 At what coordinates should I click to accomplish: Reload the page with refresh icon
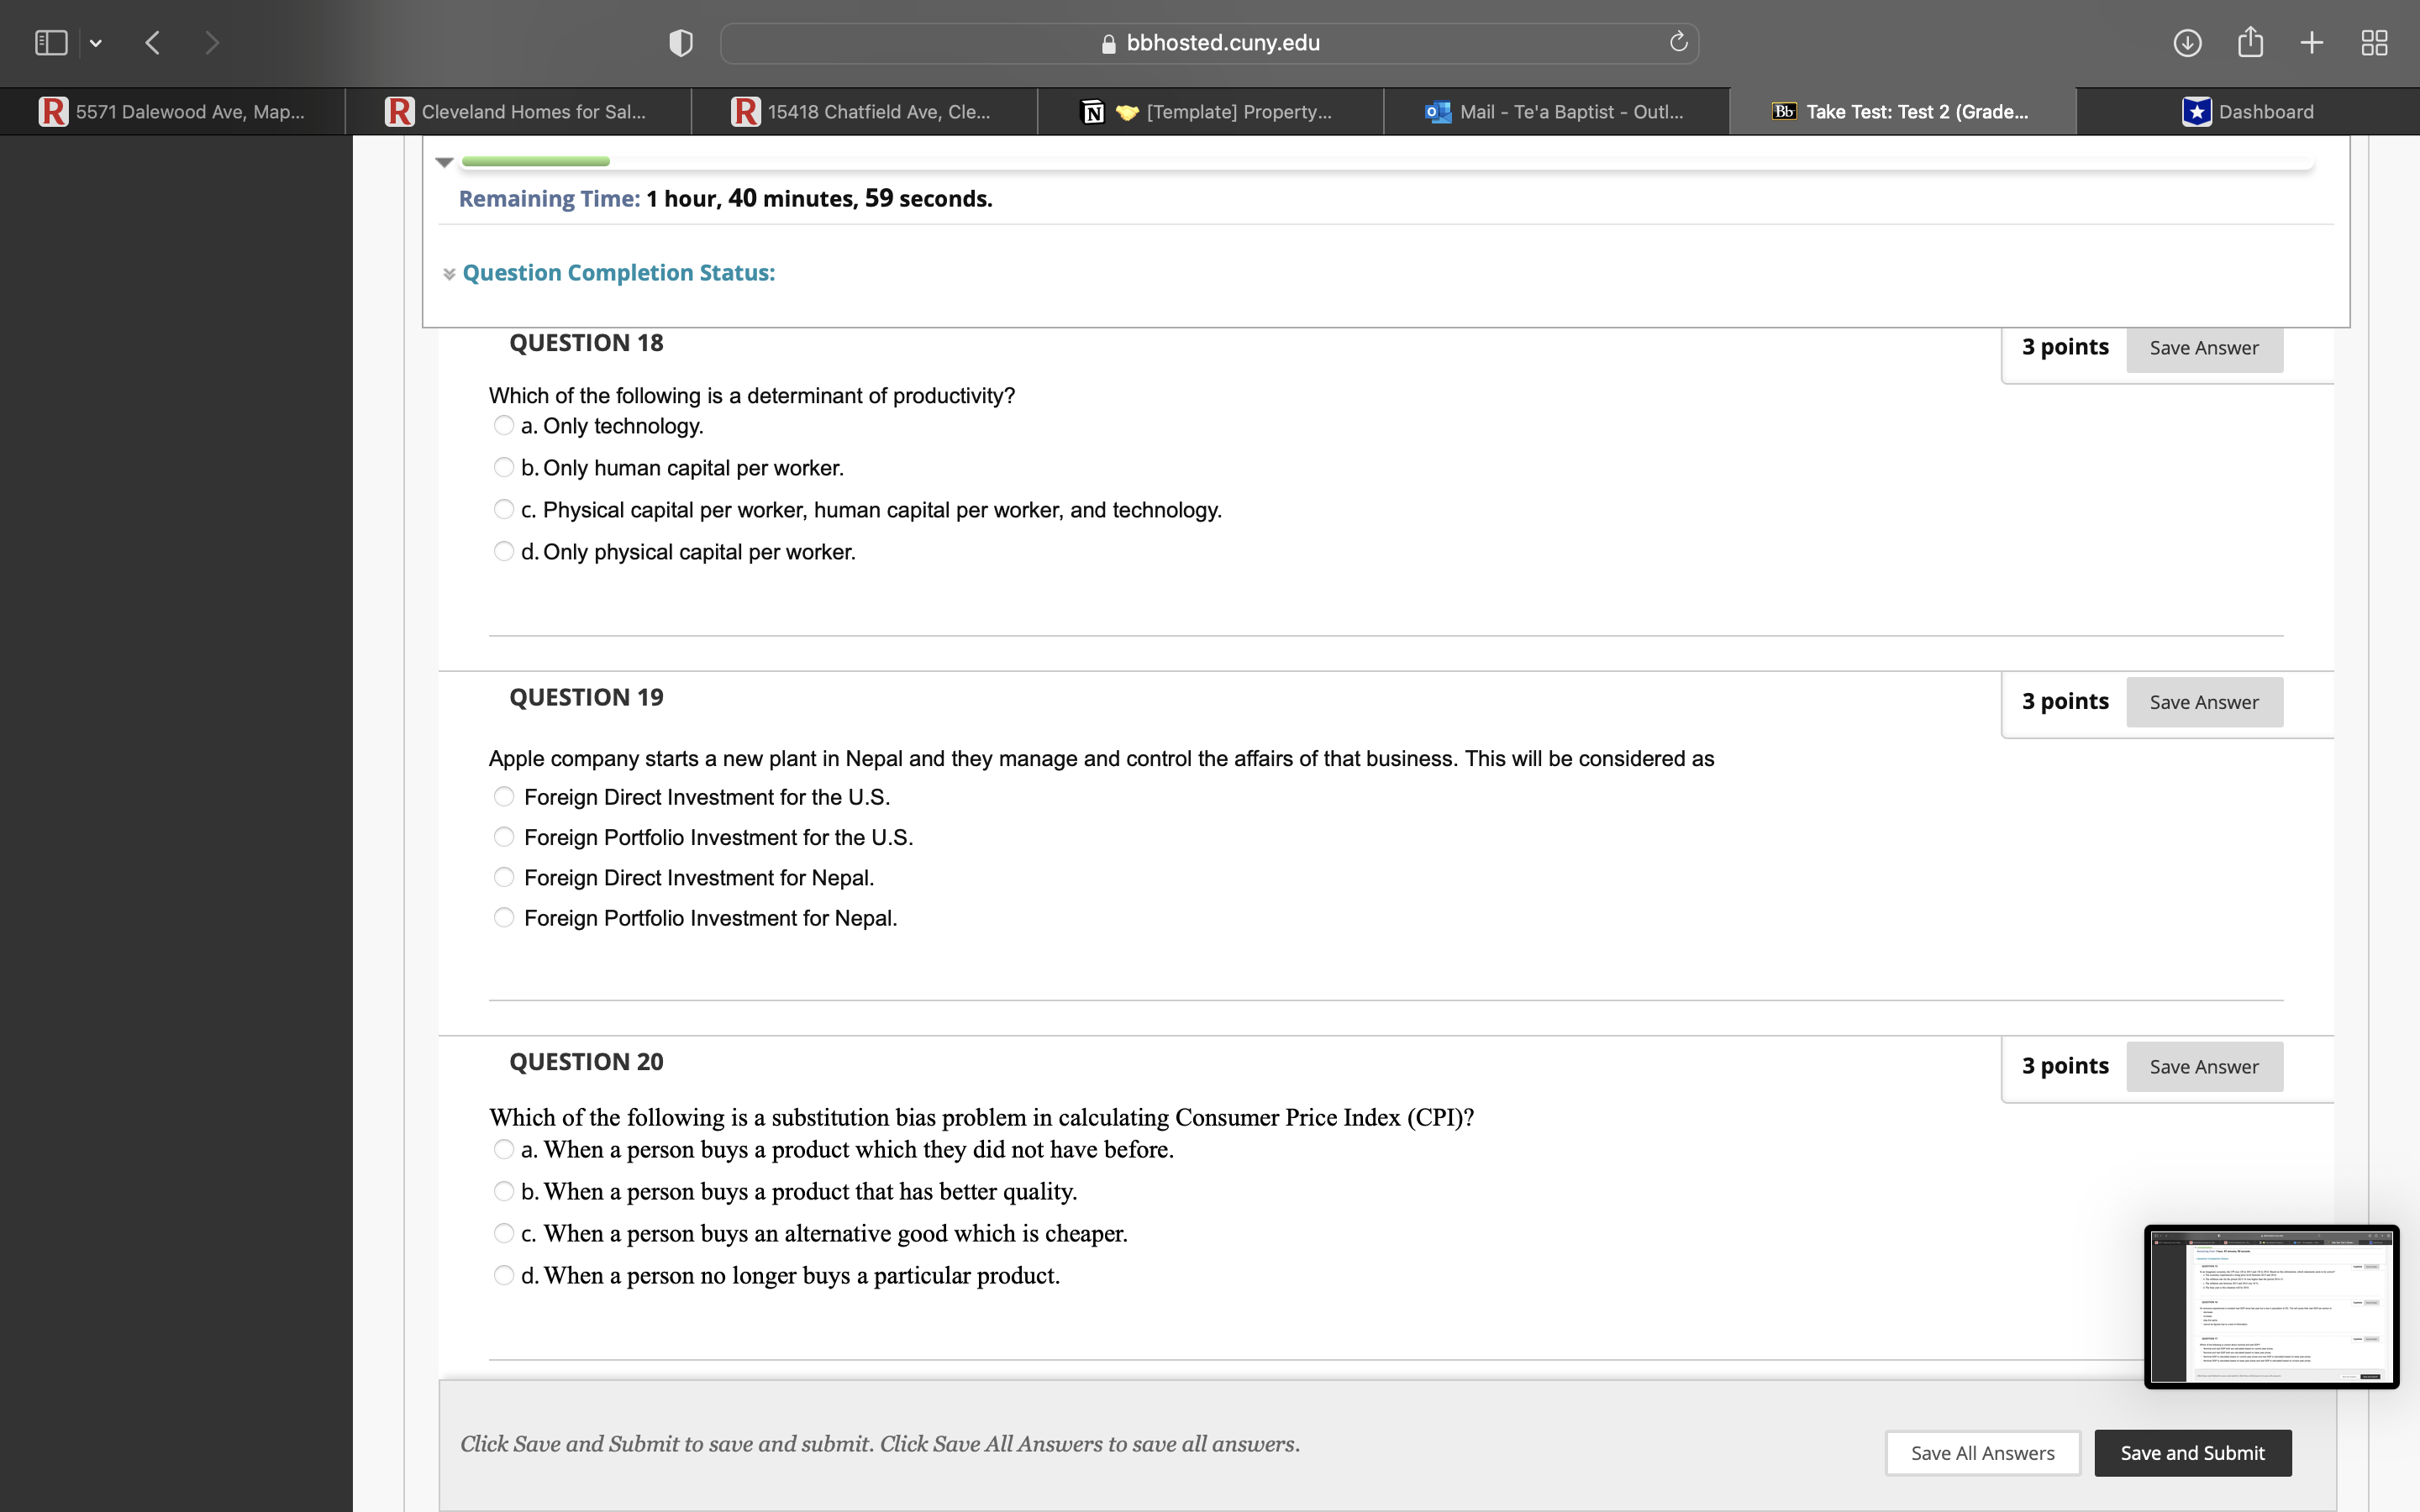(x=1678, y=42)
